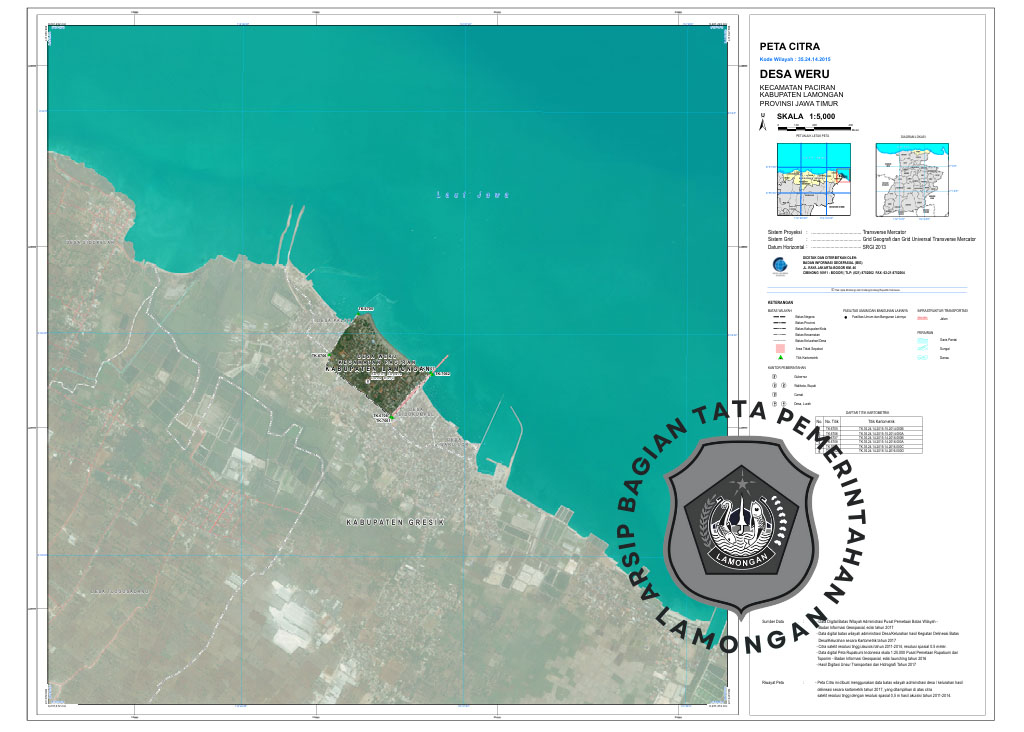Click the Titik Kartometrik table header cell
The image size is (1024, 732).
[x=884, y=420]
